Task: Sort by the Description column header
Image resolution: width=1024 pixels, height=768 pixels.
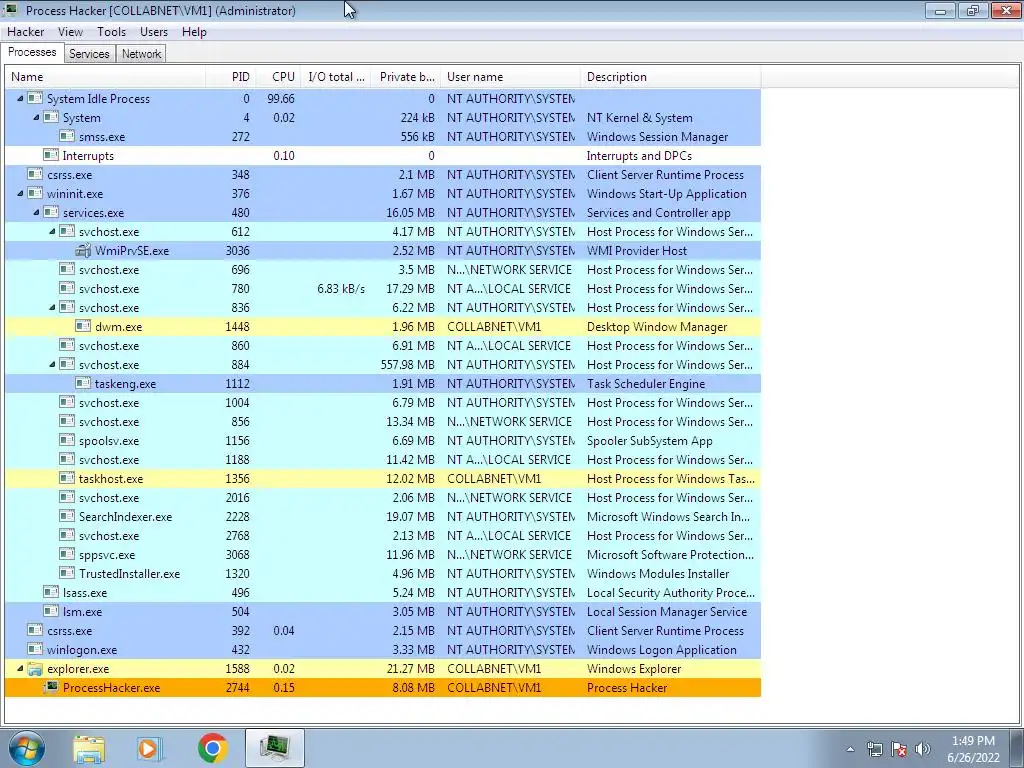Action: point(671,76)
